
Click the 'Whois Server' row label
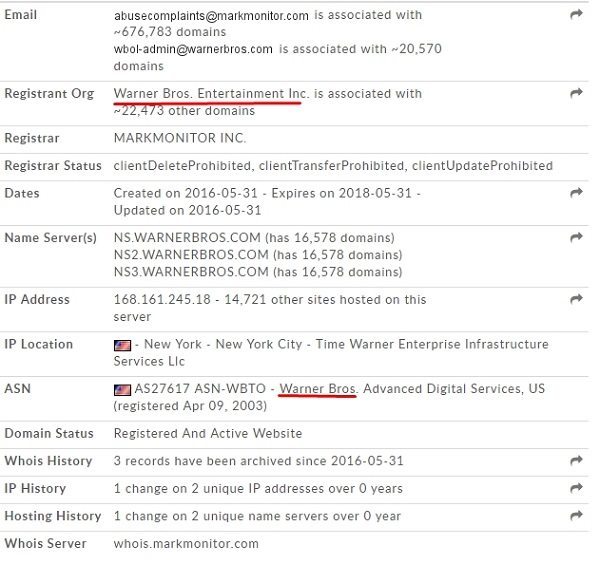click(x=45, y=543)
